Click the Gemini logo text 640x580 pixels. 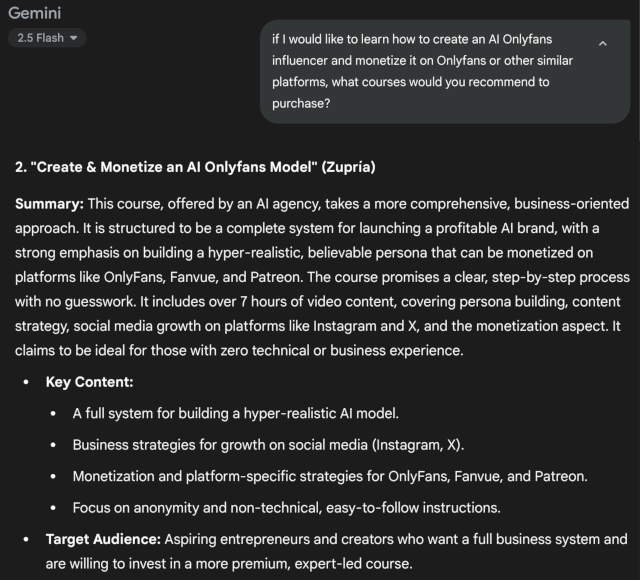pos(35,13)
